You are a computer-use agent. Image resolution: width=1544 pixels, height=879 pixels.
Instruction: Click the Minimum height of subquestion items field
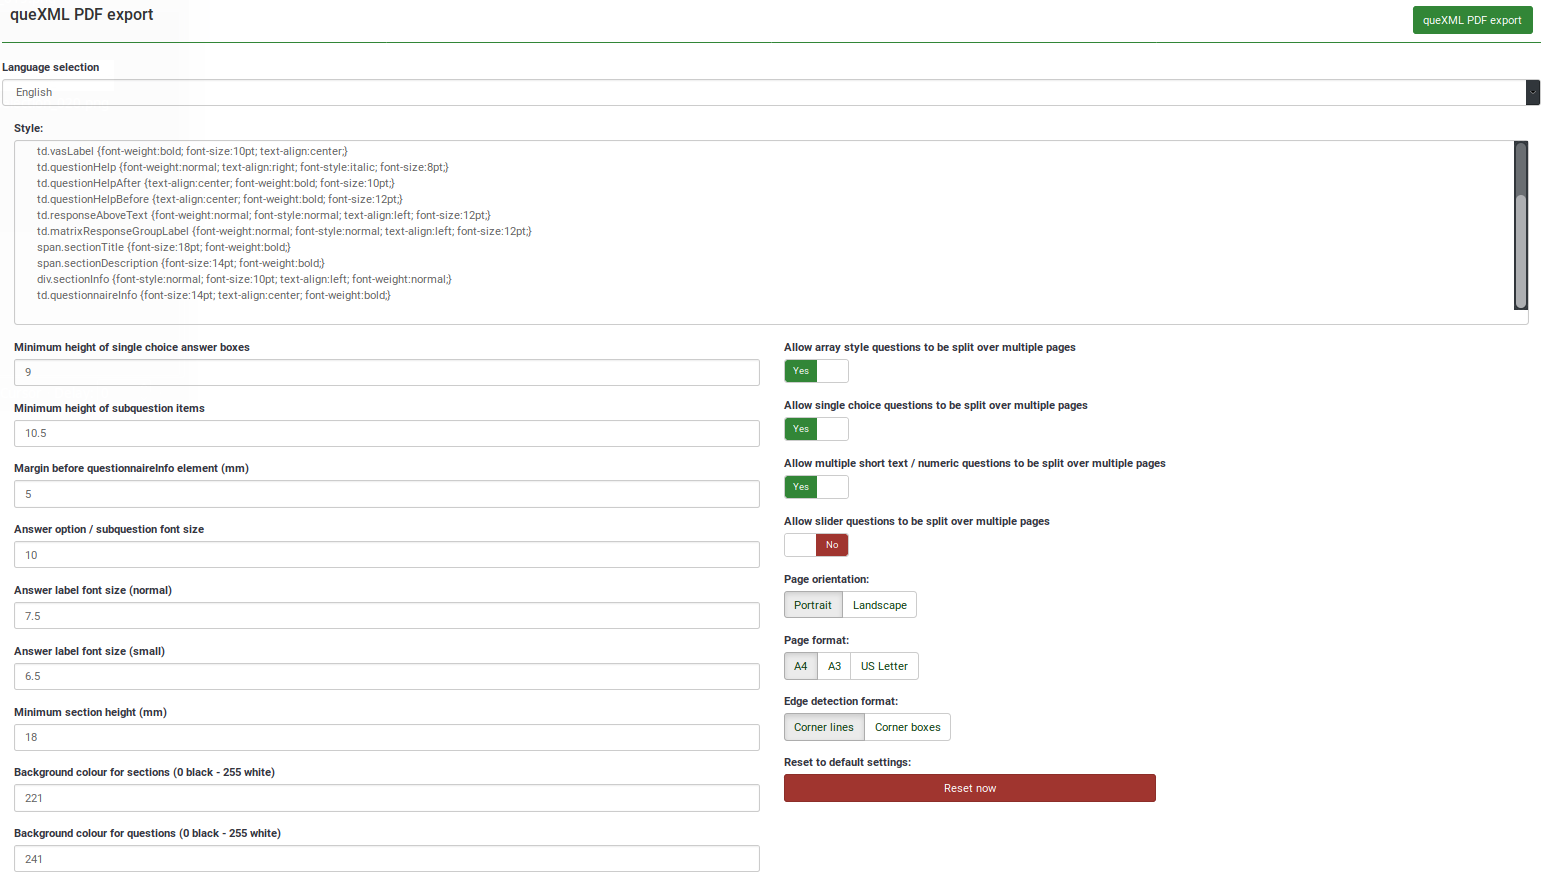pyautogui.click(x=386, y=433)
